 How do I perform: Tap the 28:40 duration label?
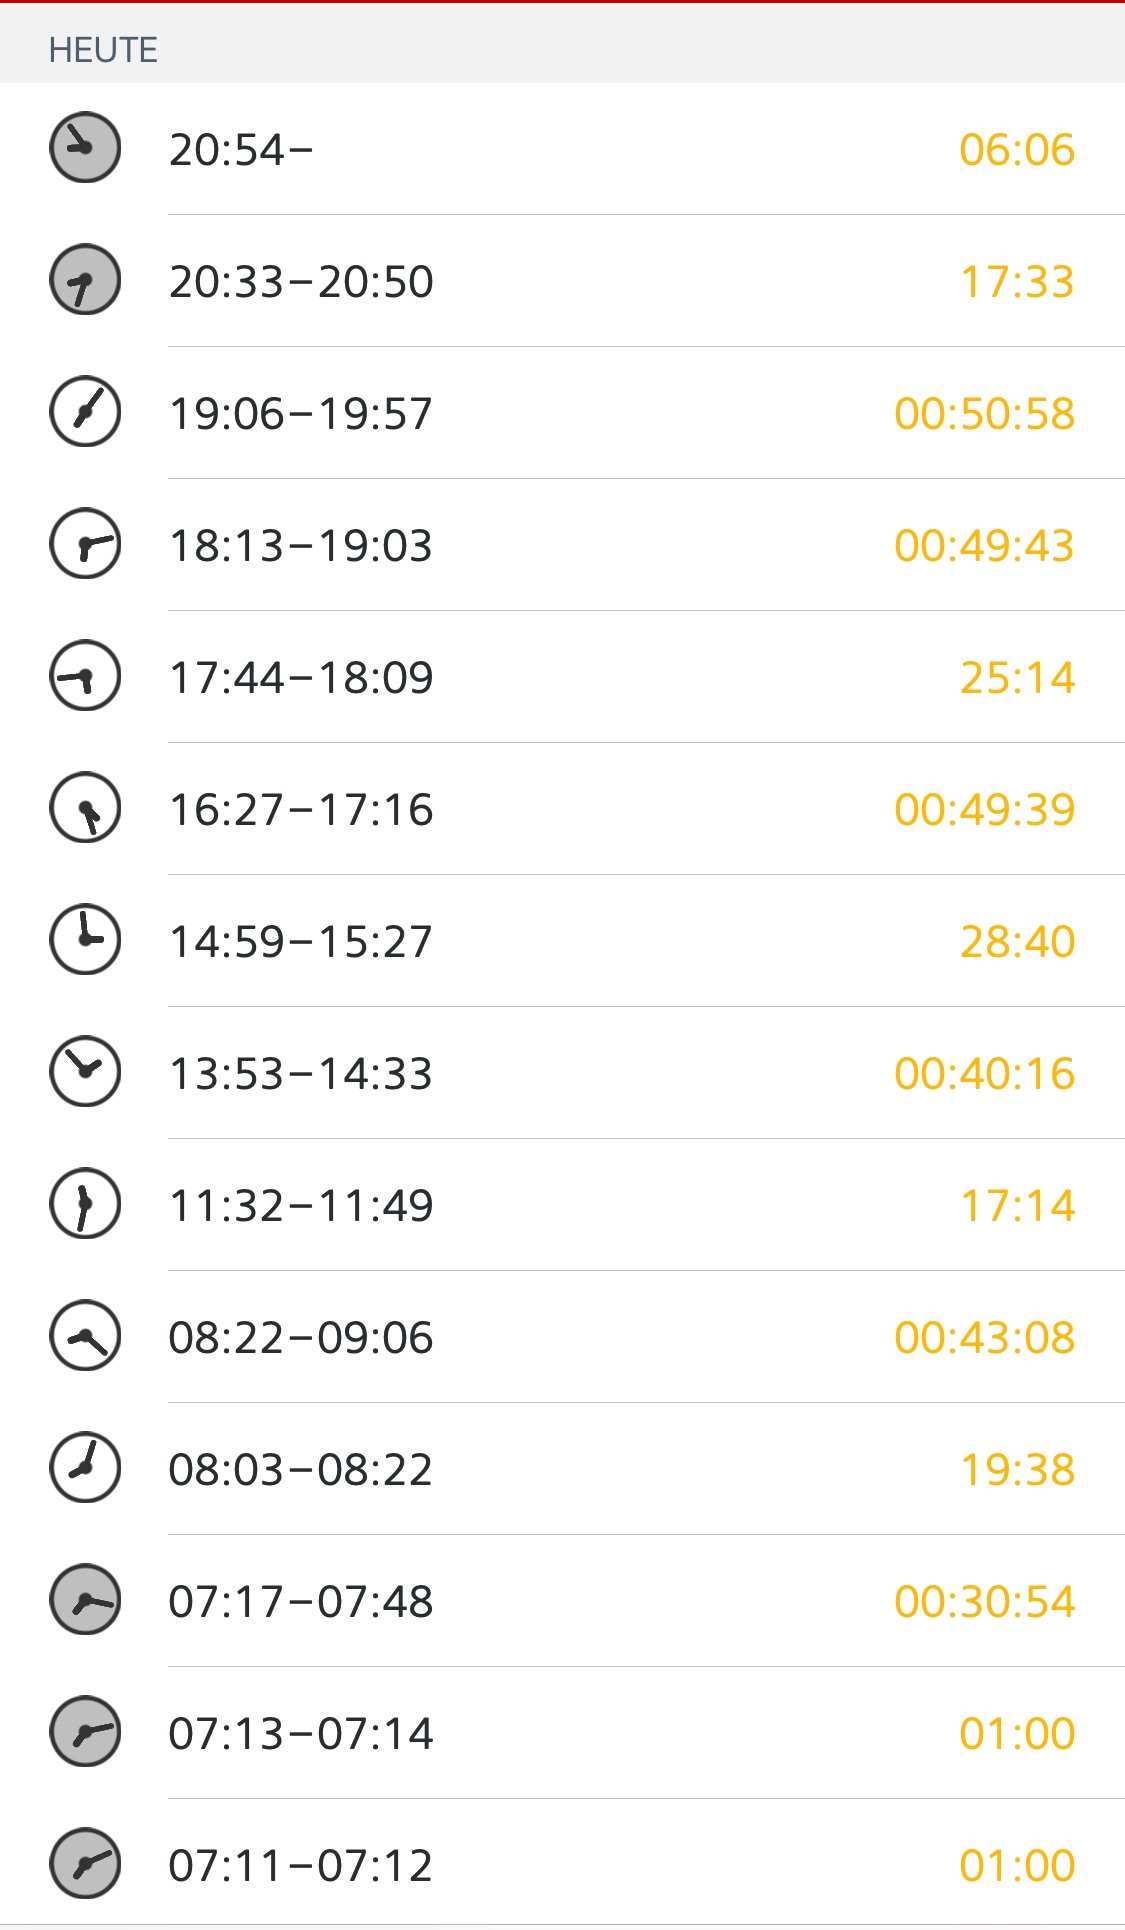point(1017,942)
